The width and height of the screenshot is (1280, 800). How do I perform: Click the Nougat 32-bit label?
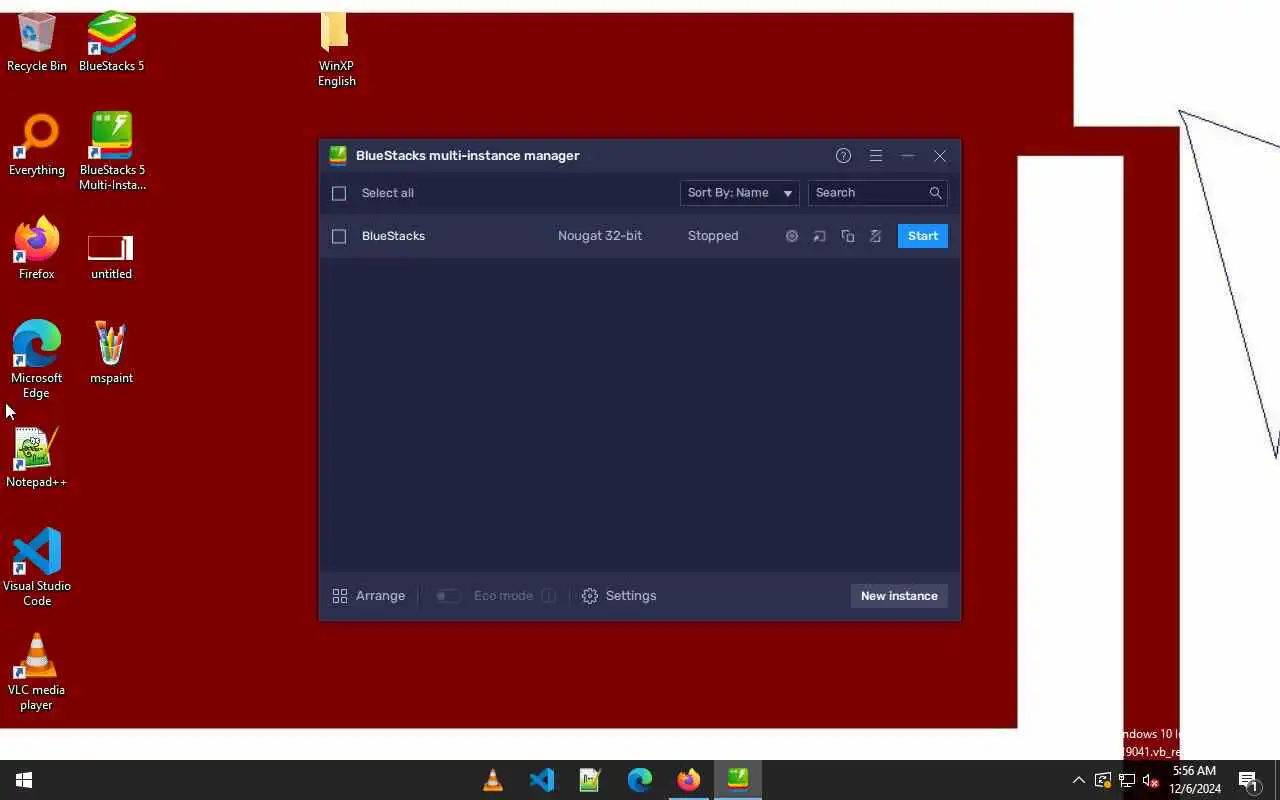600,236
